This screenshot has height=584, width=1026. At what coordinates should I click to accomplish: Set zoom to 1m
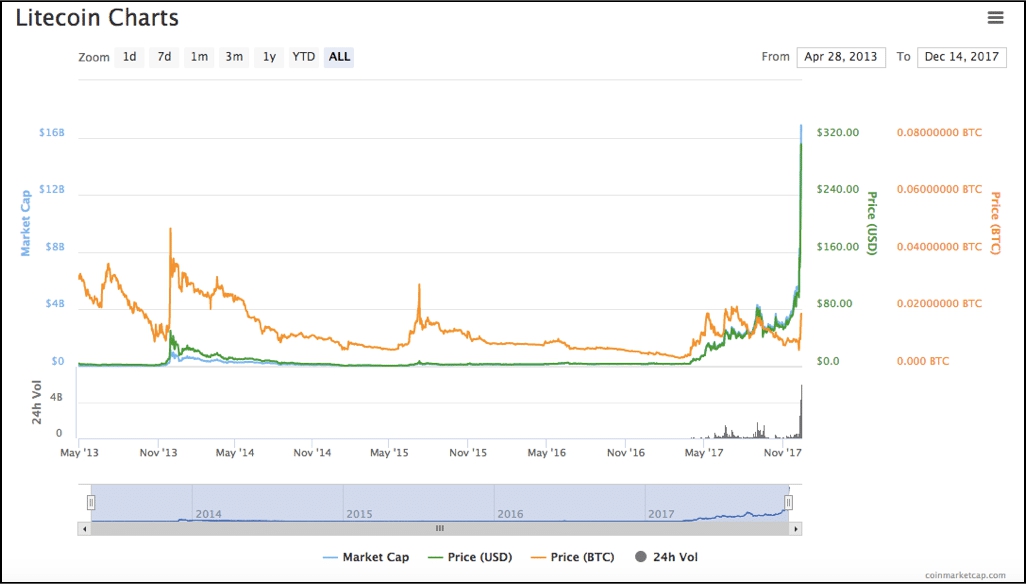click(199, 57)
